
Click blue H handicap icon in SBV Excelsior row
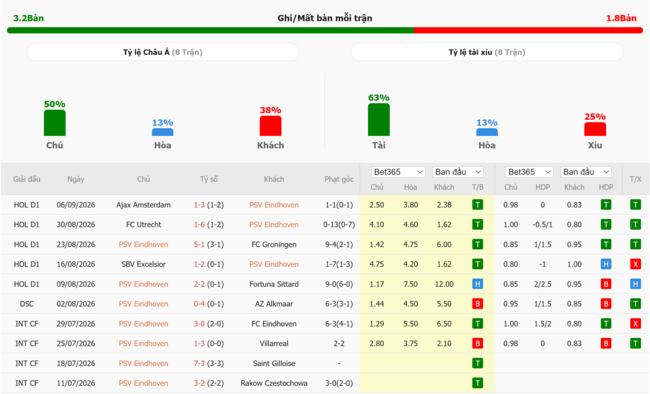point(606,264)
